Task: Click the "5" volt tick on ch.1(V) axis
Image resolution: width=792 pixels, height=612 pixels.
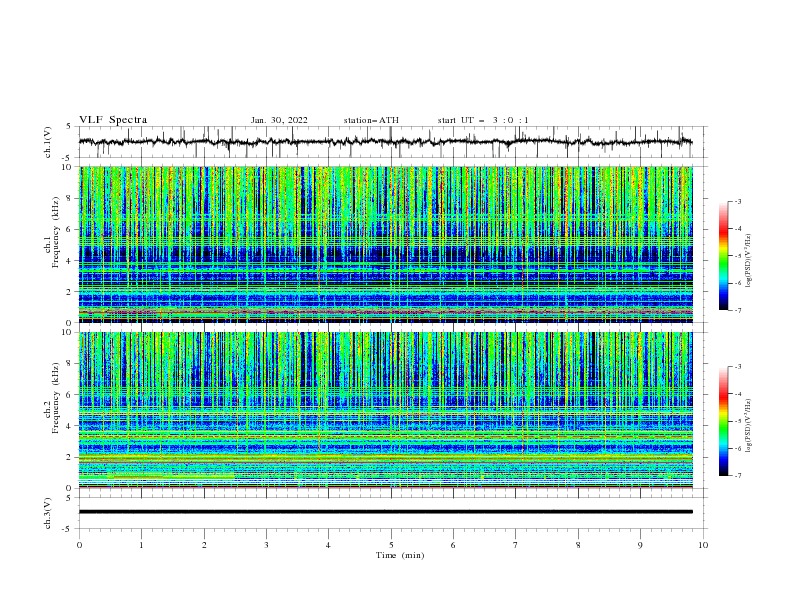Action: click(69, 126)
